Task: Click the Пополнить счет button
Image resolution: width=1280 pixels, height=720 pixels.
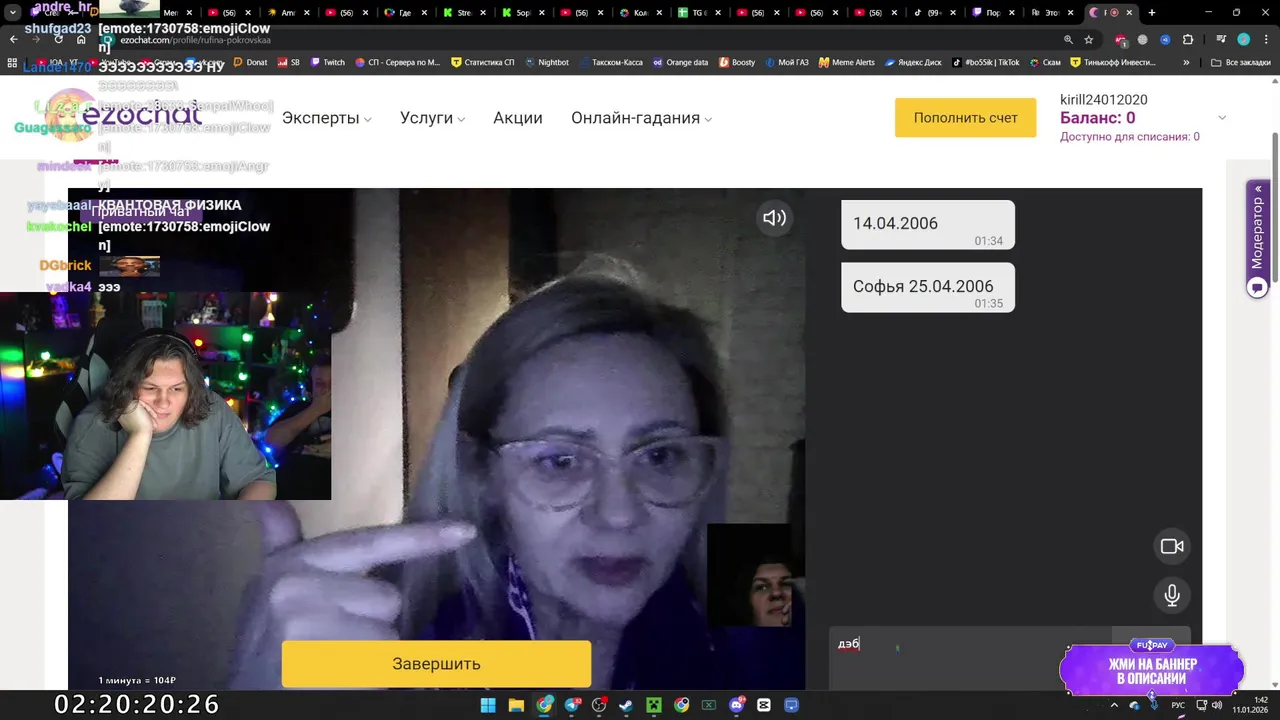Action: [x=965, y=118]
